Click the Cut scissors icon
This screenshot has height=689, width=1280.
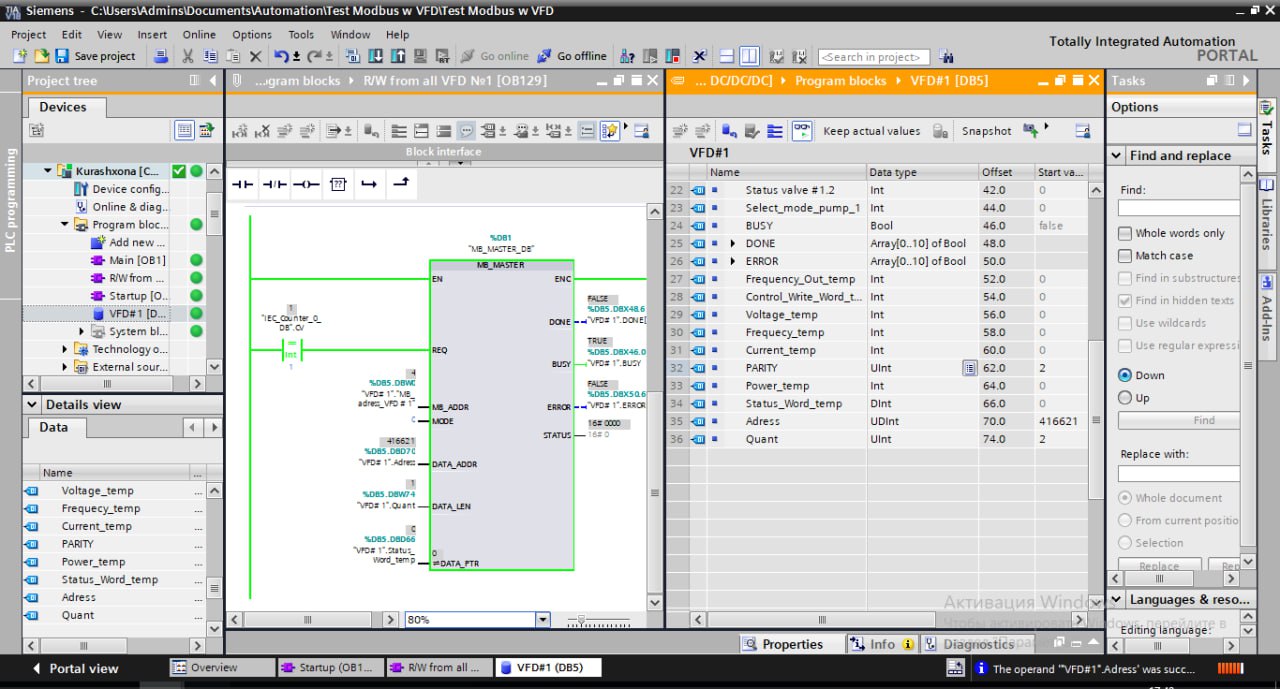pos(186,56)
